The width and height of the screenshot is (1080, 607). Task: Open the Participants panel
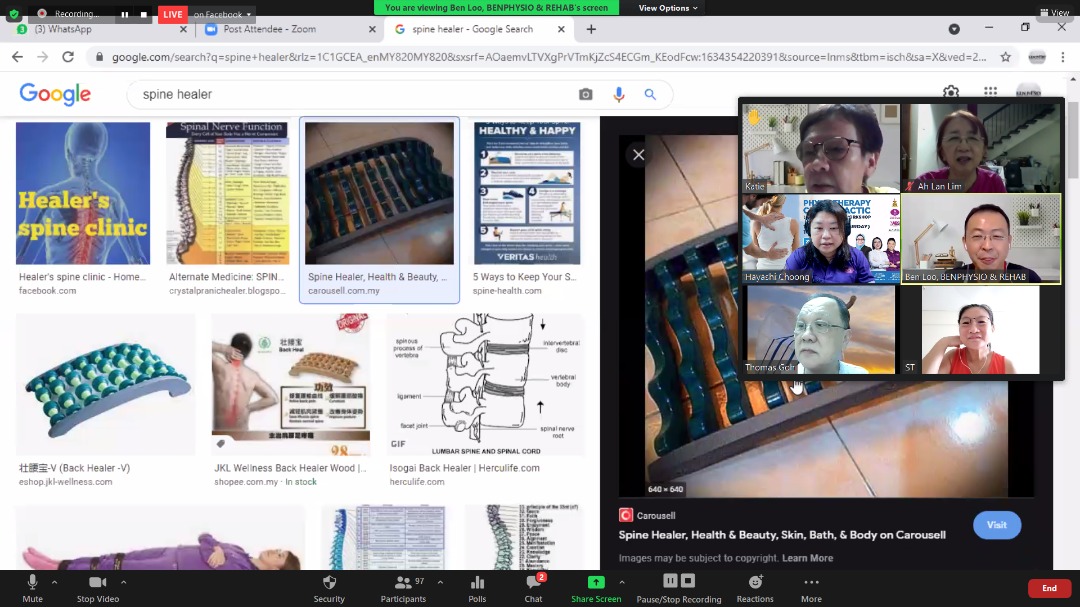click(403, 587)
